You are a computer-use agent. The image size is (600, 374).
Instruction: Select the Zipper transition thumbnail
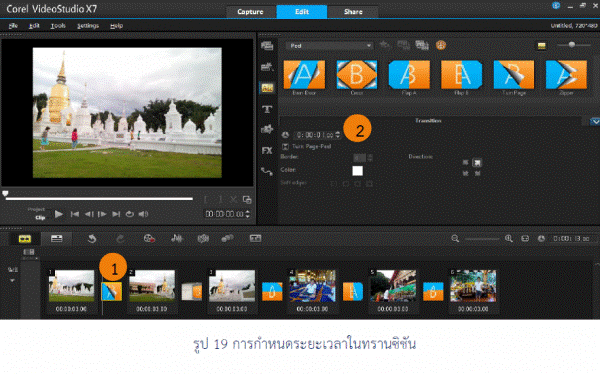tap(566, 75)
